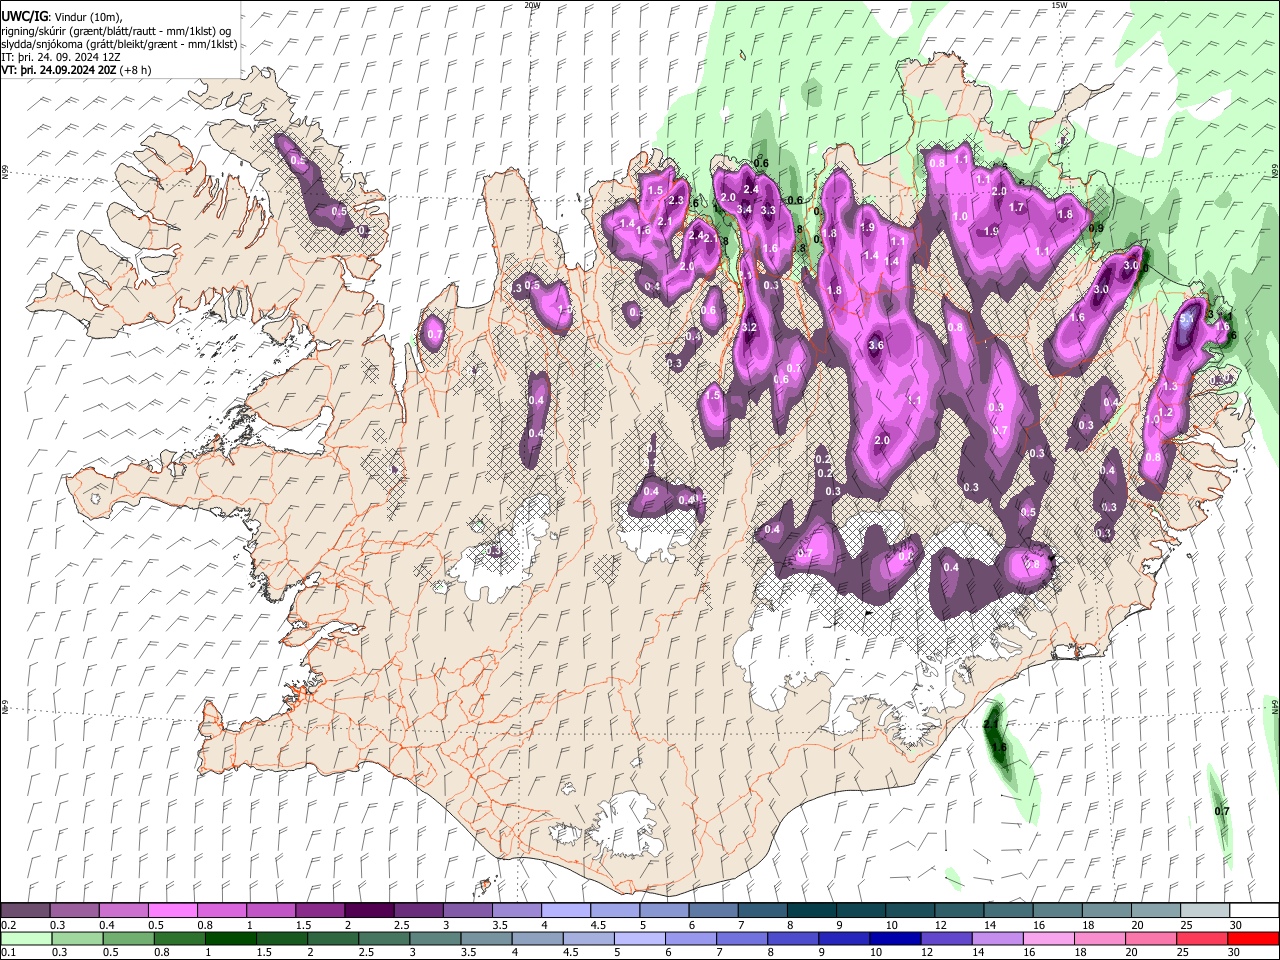
Task: Click the UWC/IG title text
Action: click(24, 17)
